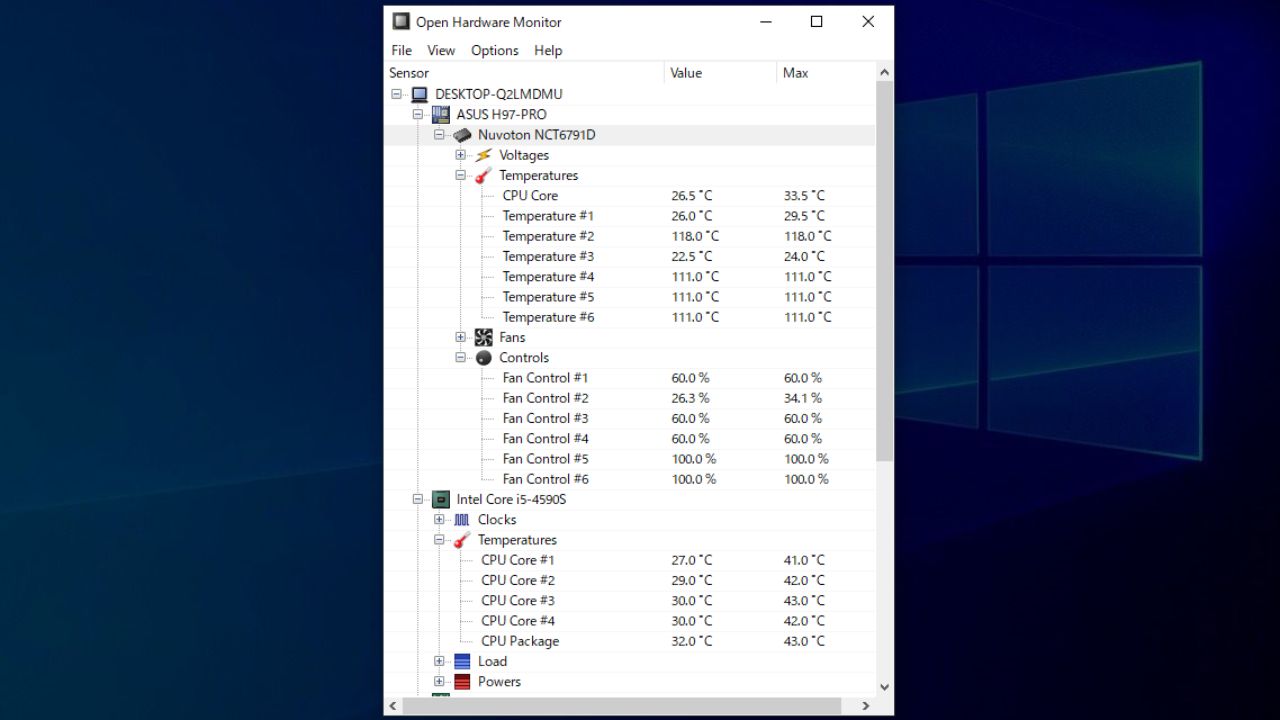Click the Voltages lightning bolt icon

click(484, 155)
